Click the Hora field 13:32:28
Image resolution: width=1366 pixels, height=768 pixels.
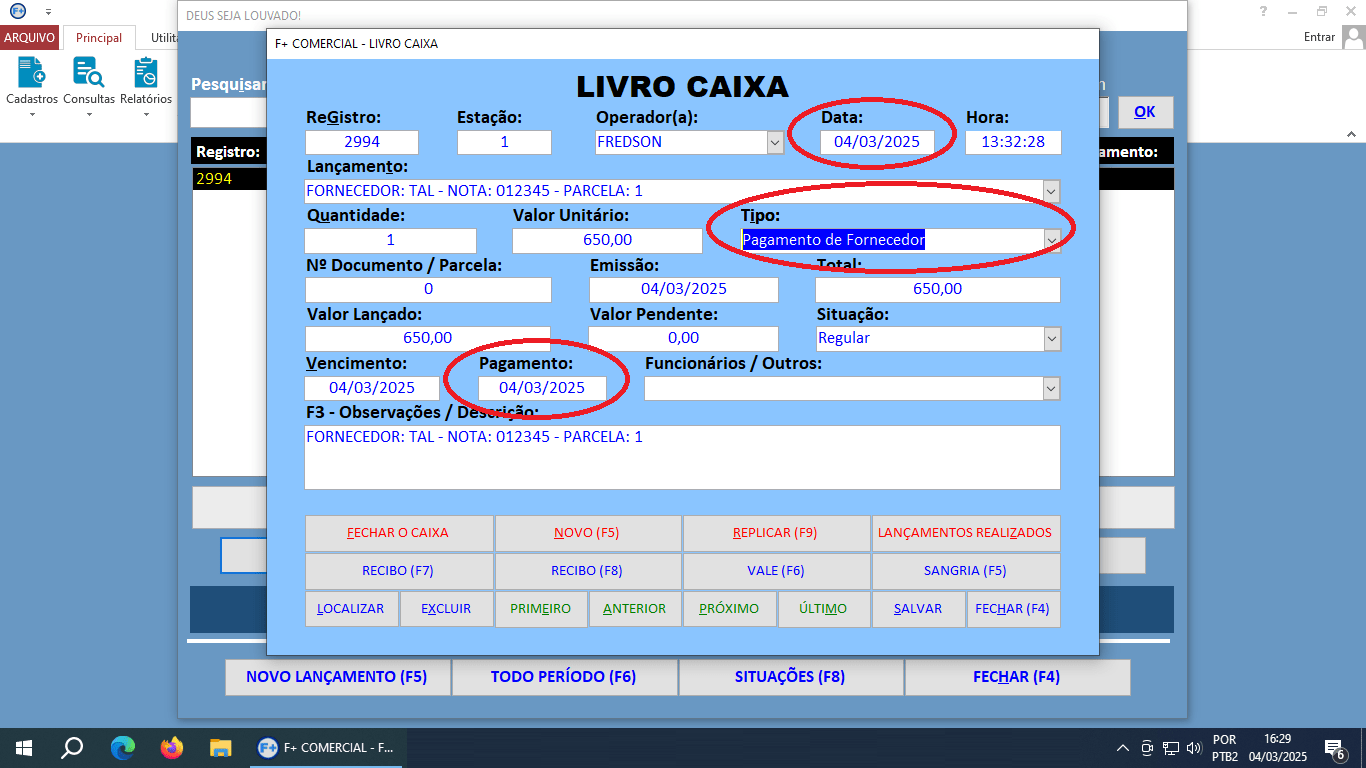(x=1013, y=142)
